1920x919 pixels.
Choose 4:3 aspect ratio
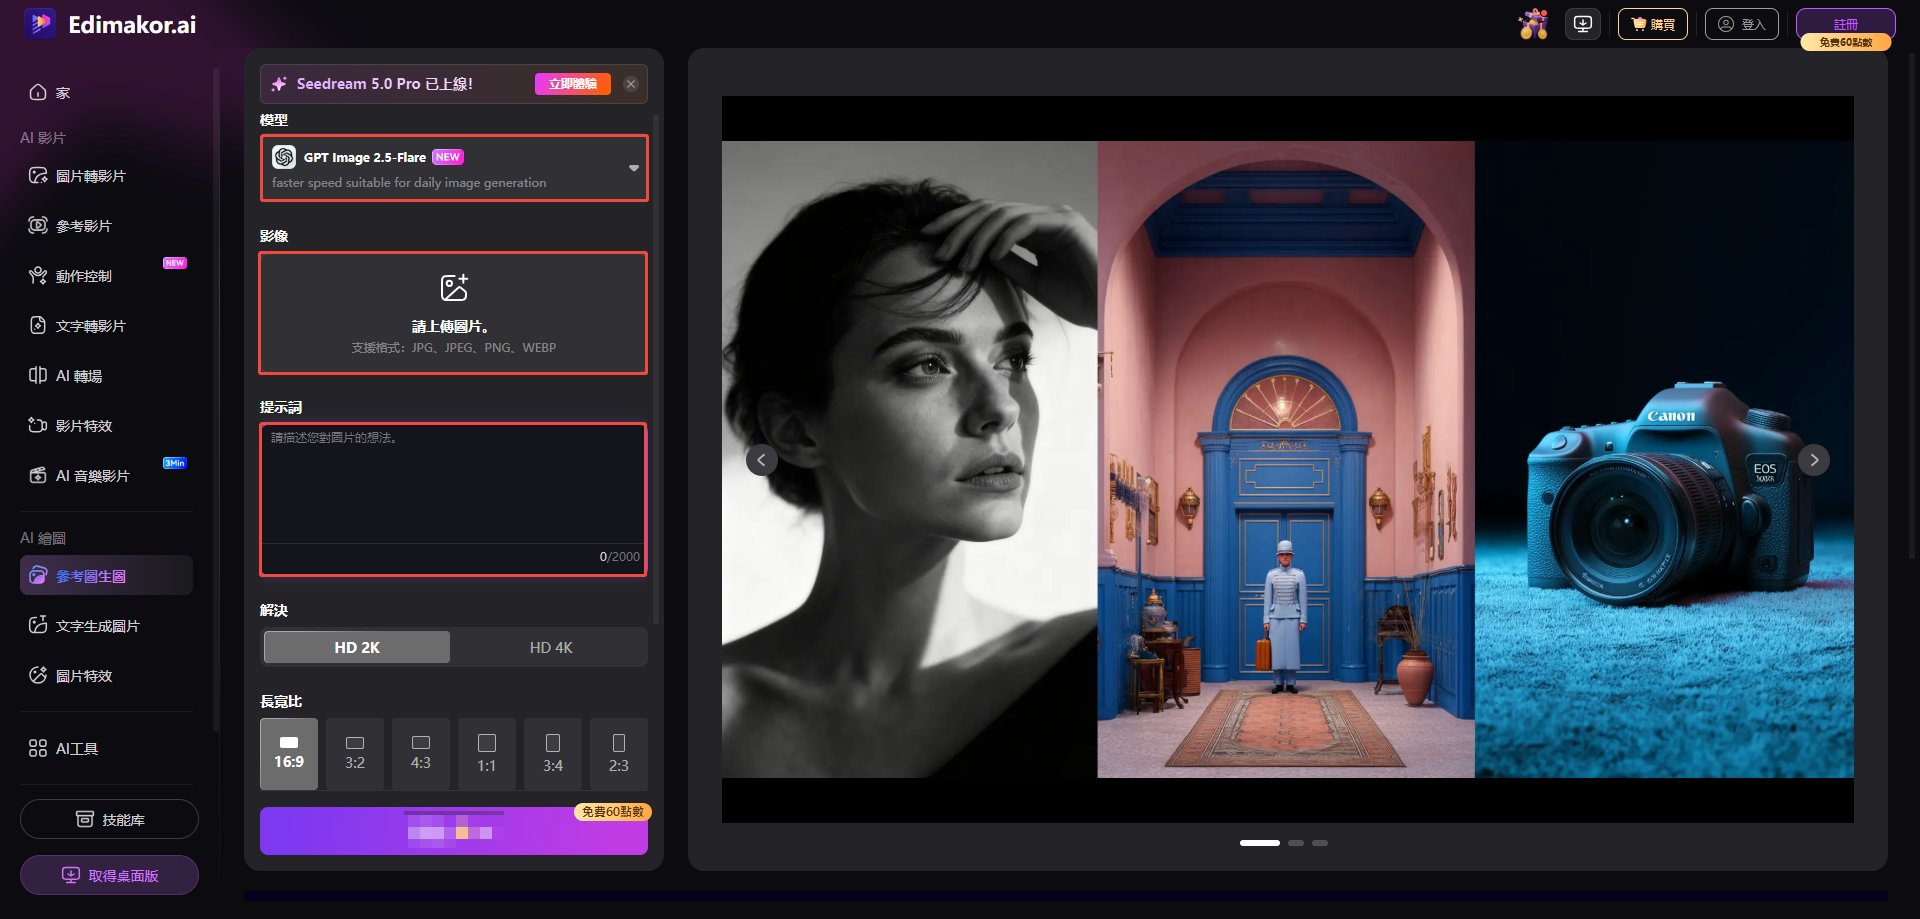[x=421, y=754]
